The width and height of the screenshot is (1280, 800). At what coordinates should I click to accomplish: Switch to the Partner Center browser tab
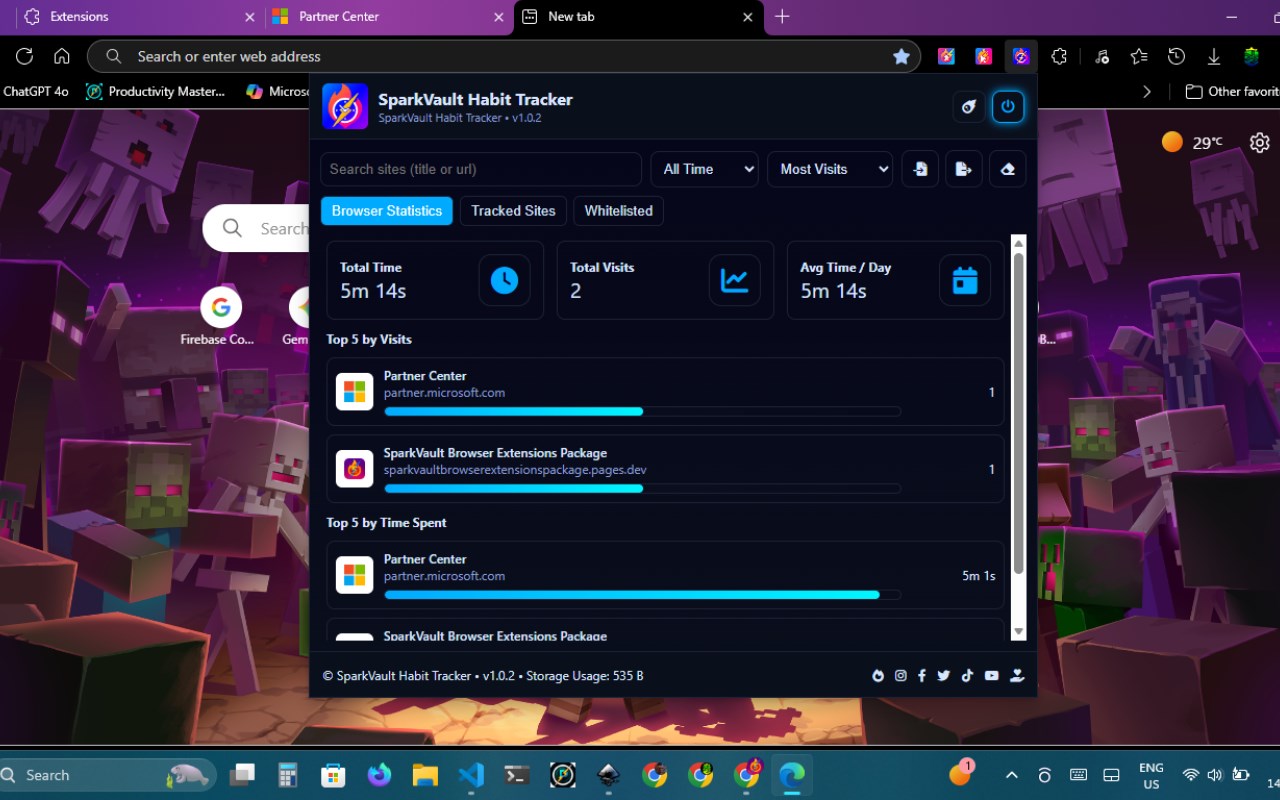[x=390, y=17]
